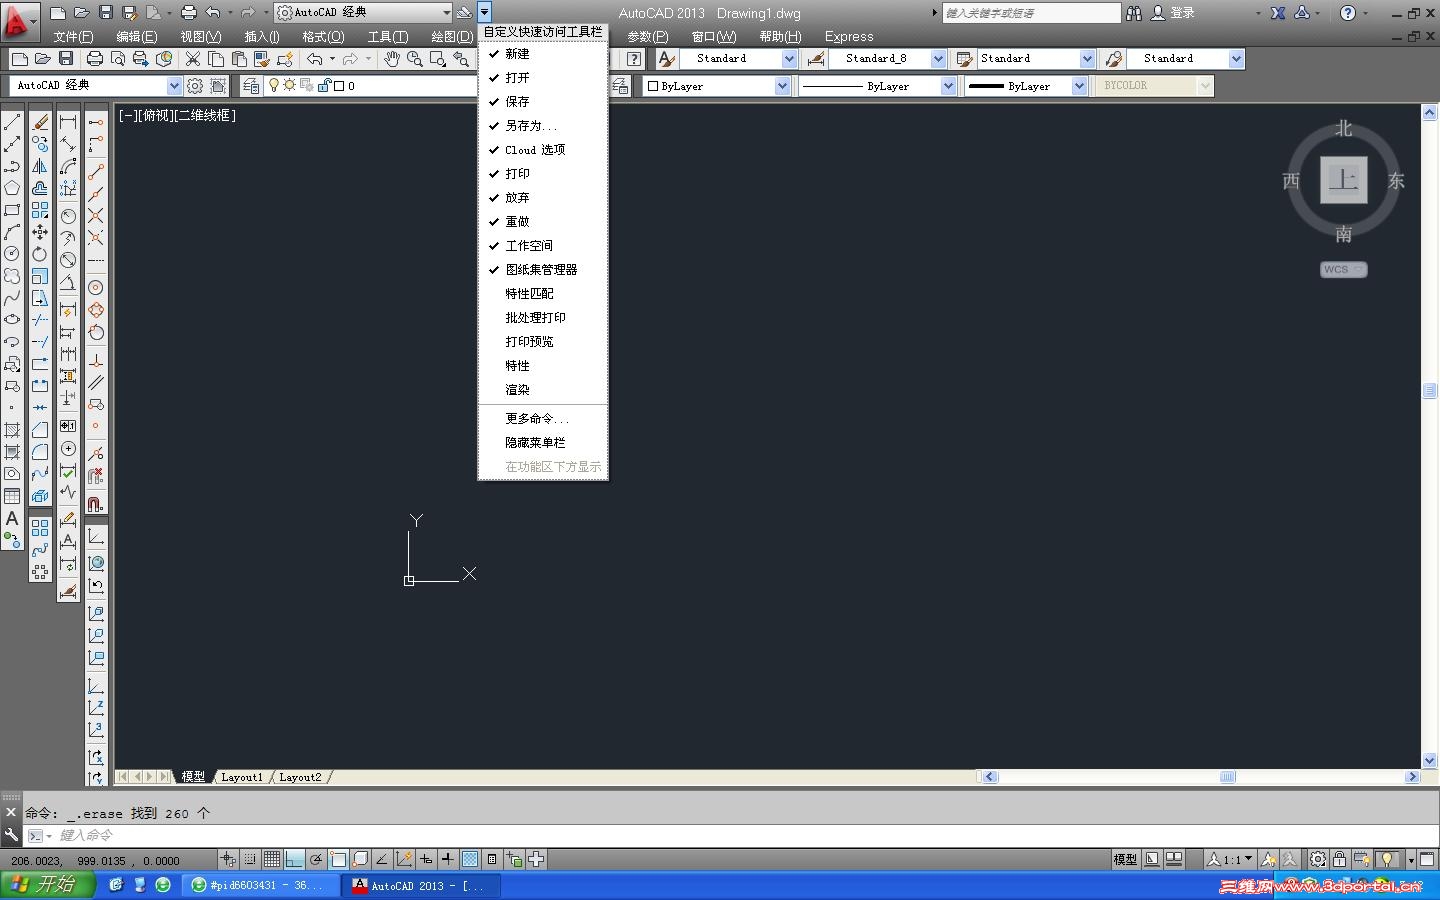Click the Multiline Text tool
Image resolution: width=1440 pixels, height=900 pixels.
point(13,520)
